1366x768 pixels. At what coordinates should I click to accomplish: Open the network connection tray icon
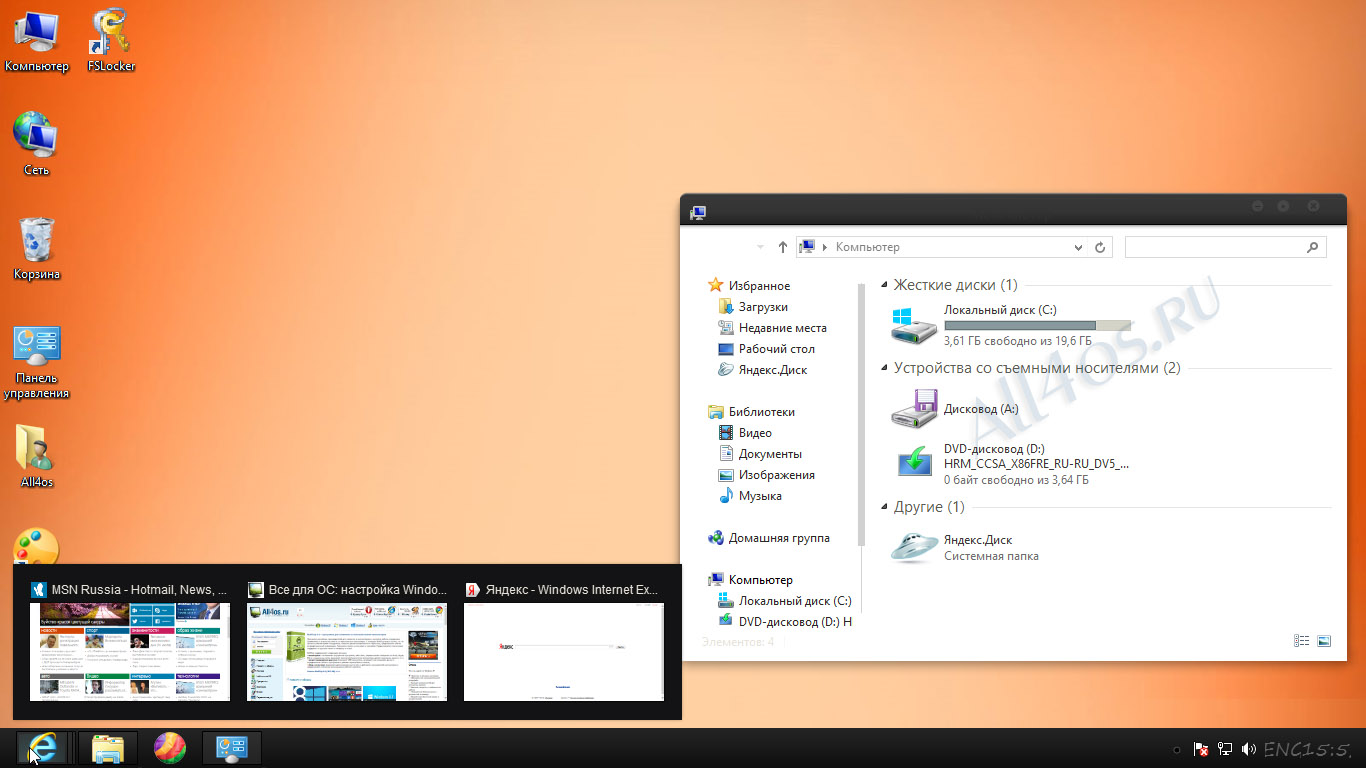[x=1225, y=749]
